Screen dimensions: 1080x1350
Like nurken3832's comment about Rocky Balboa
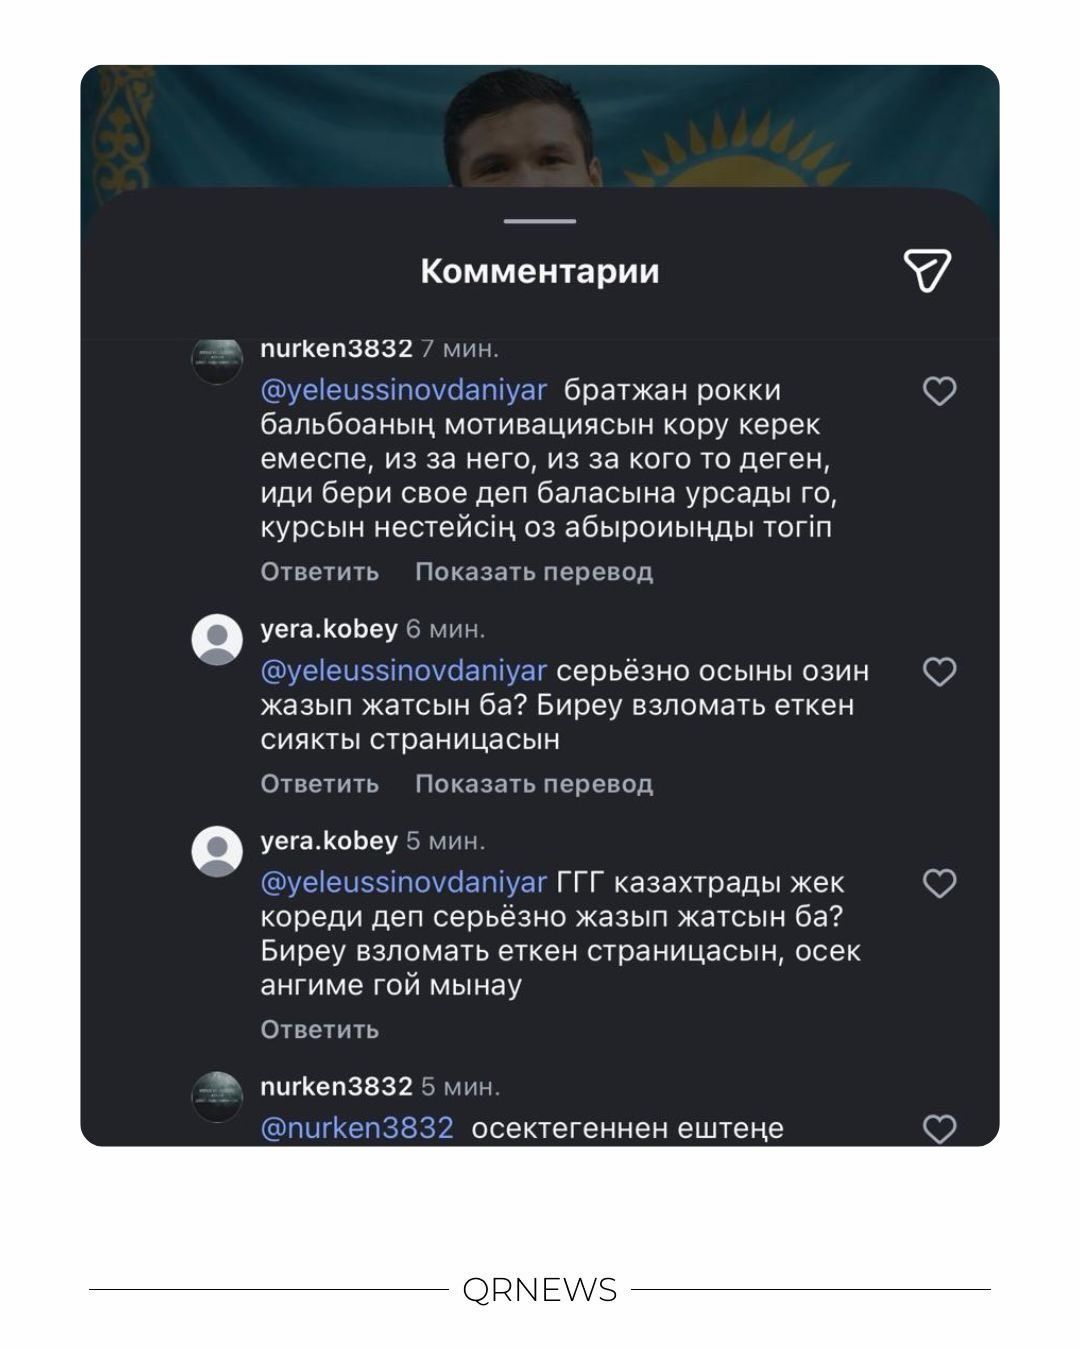point(939,391)
